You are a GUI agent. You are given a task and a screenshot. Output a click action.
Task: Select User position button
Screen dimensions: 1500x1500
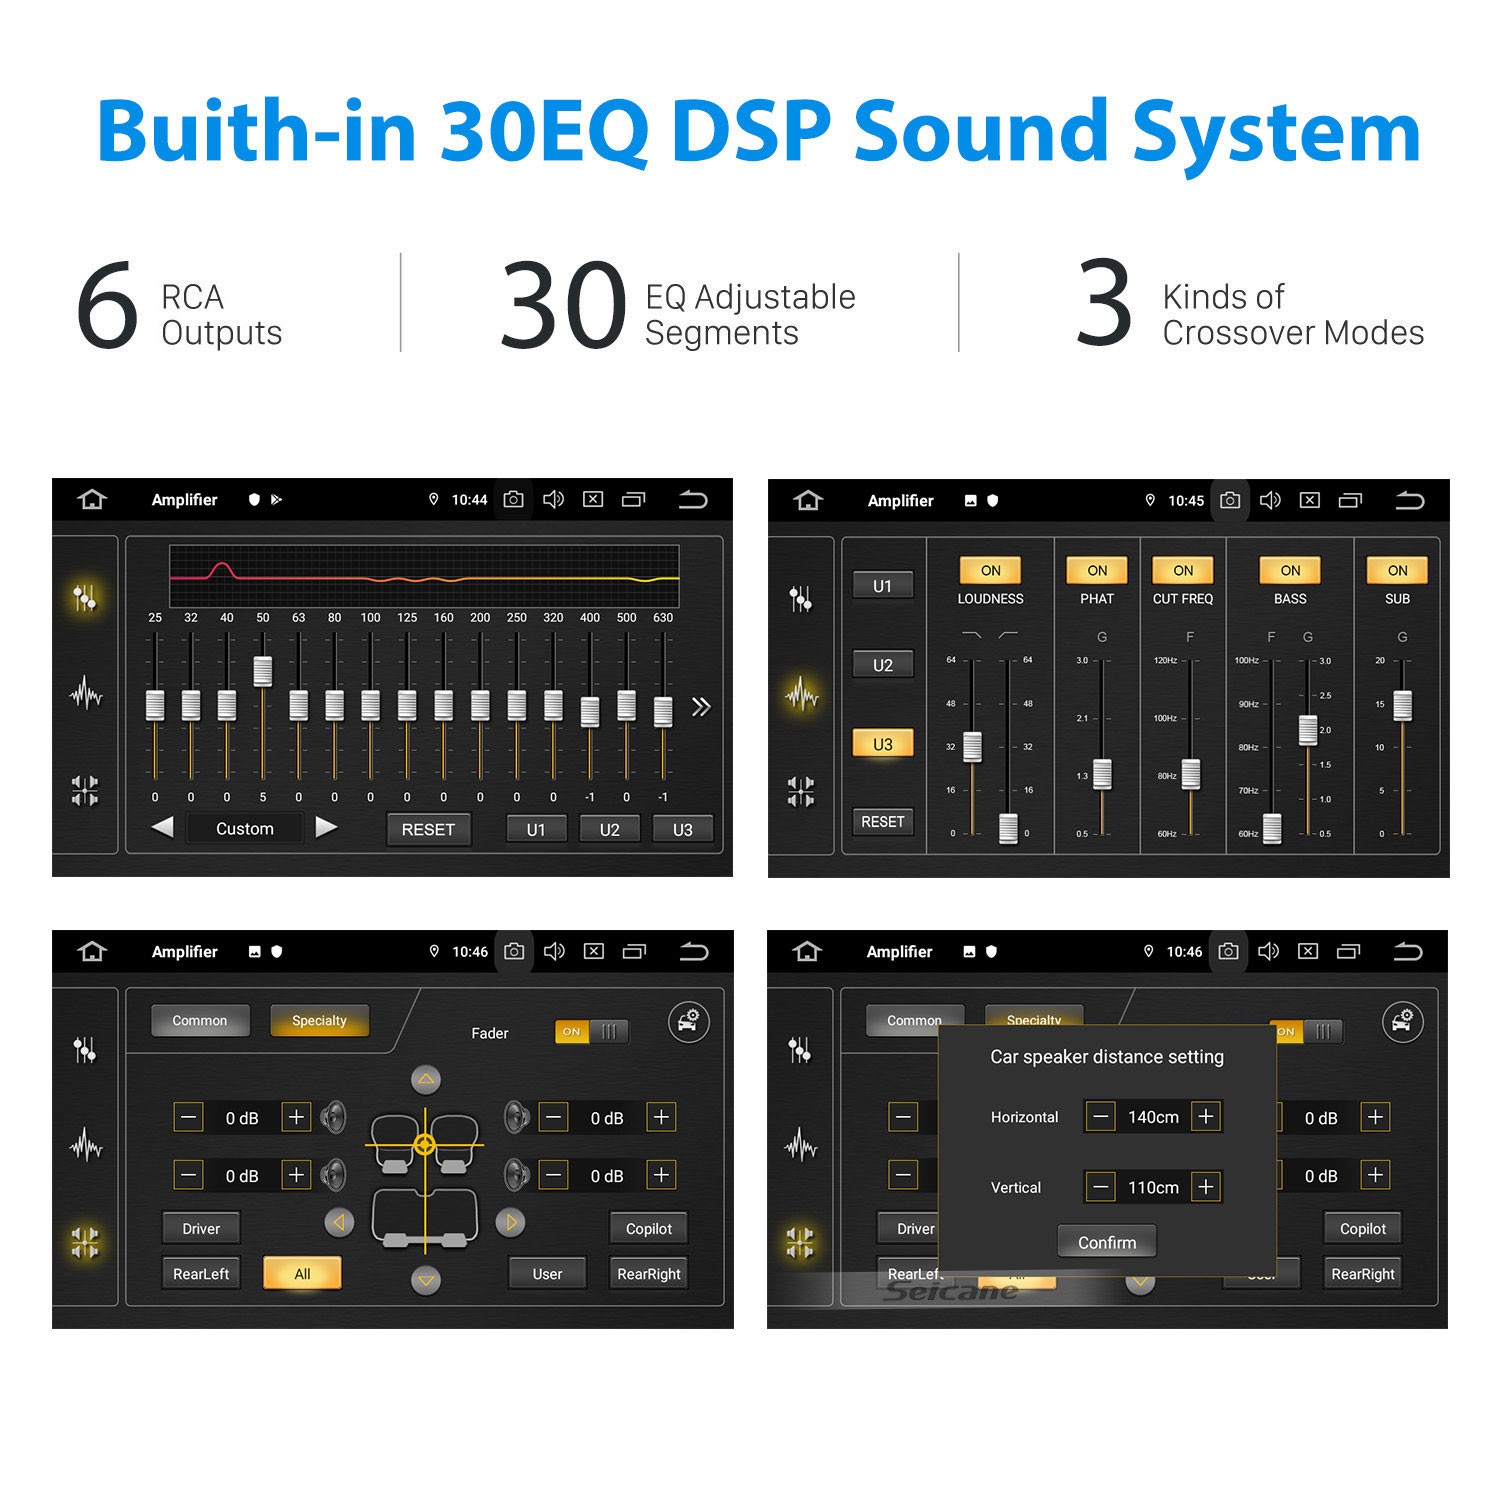[x=547, y=1273]
